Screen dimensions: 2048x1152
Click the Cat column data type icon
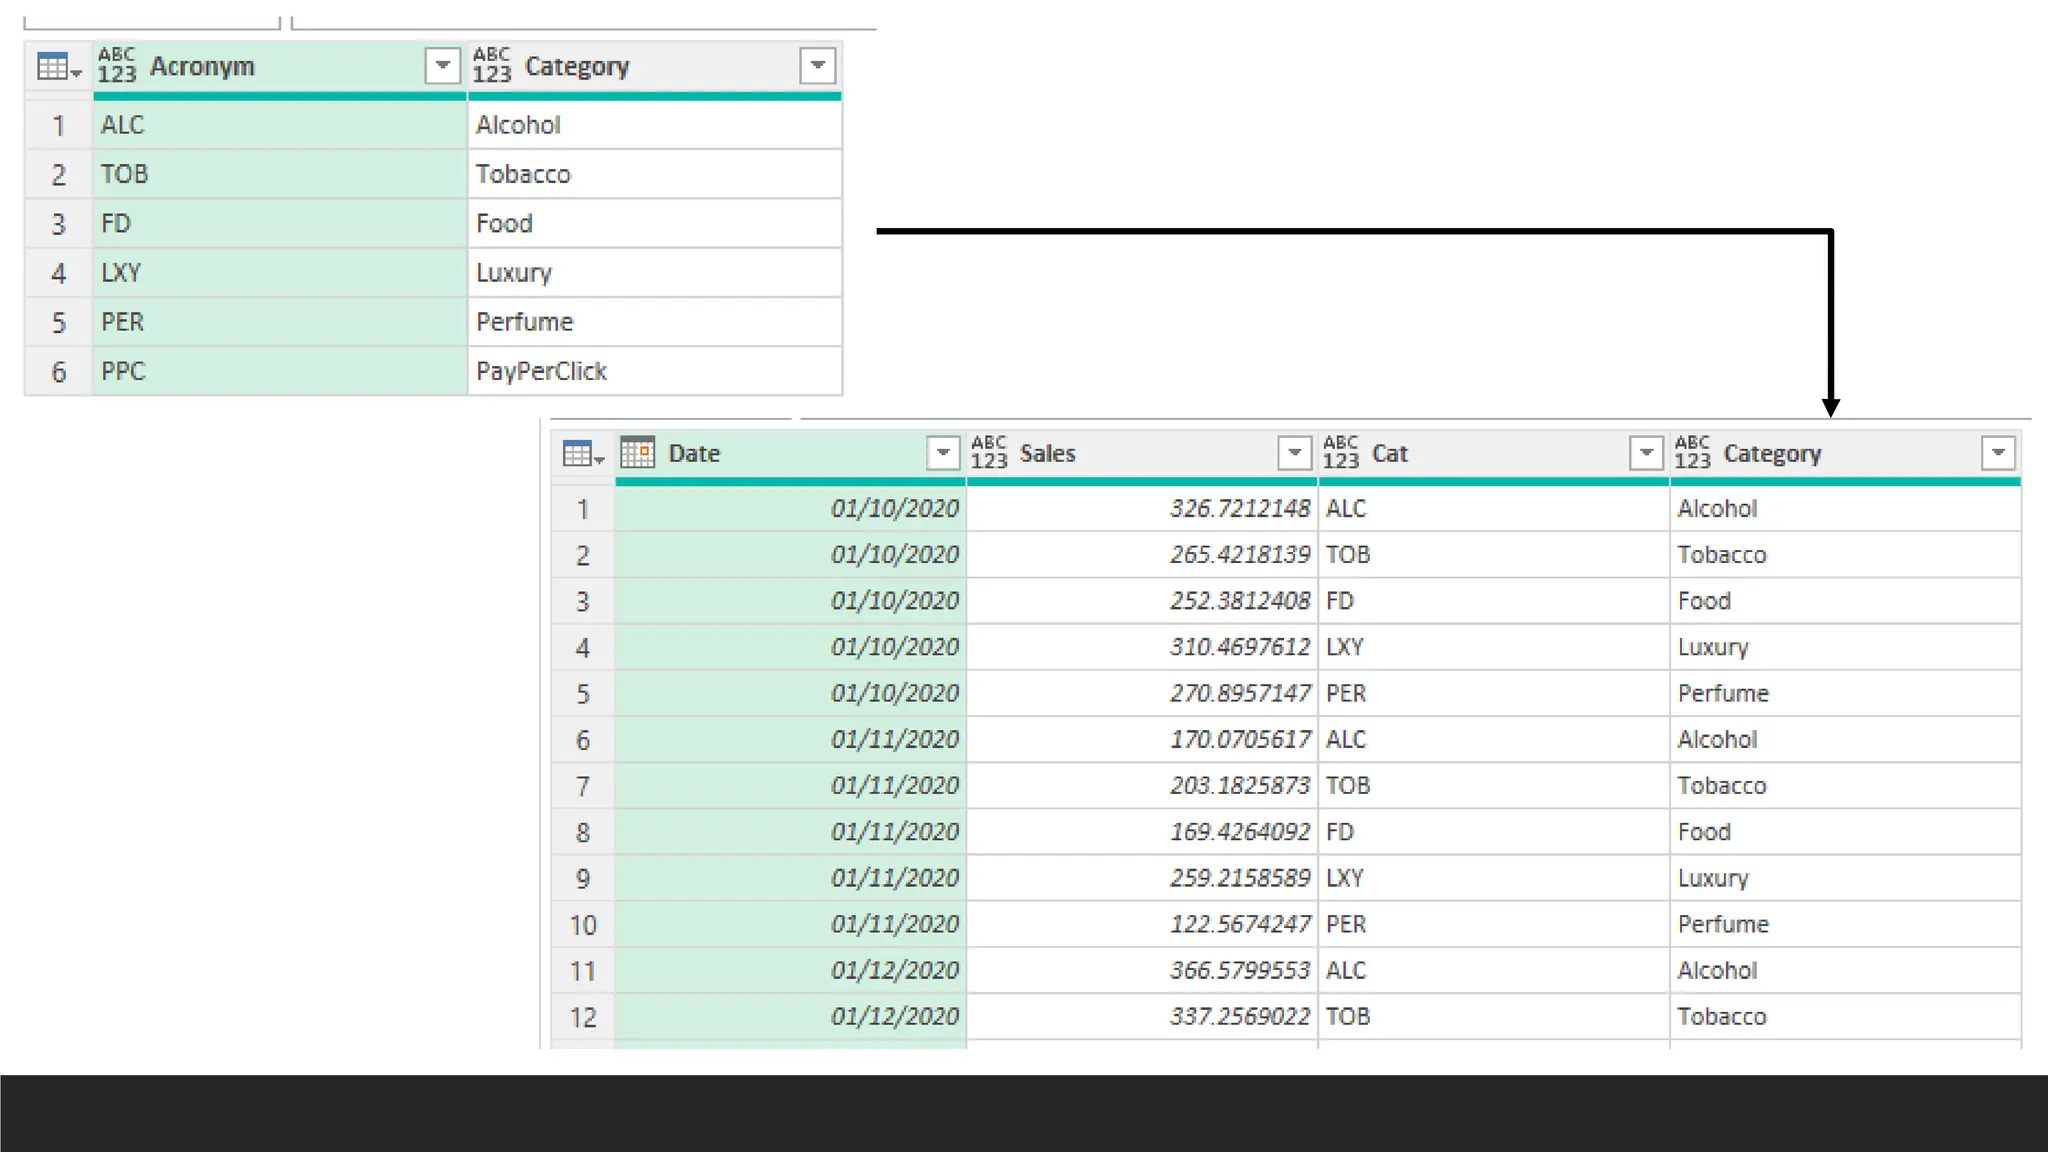(1341, 453)
